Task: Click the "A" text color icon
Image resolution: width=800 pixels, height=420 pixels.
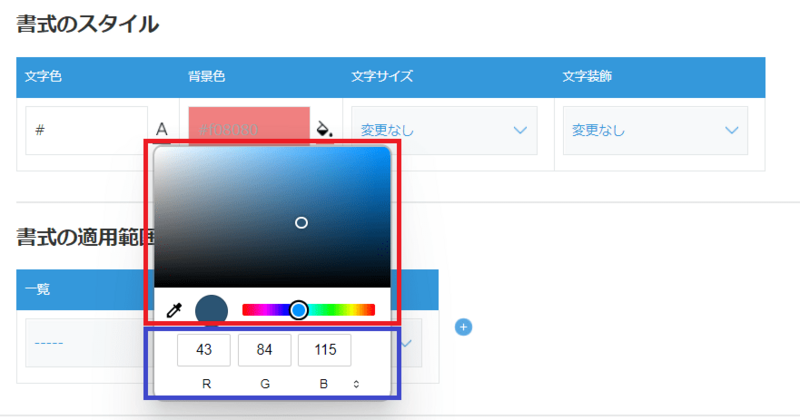Action: tap(162, 130)
